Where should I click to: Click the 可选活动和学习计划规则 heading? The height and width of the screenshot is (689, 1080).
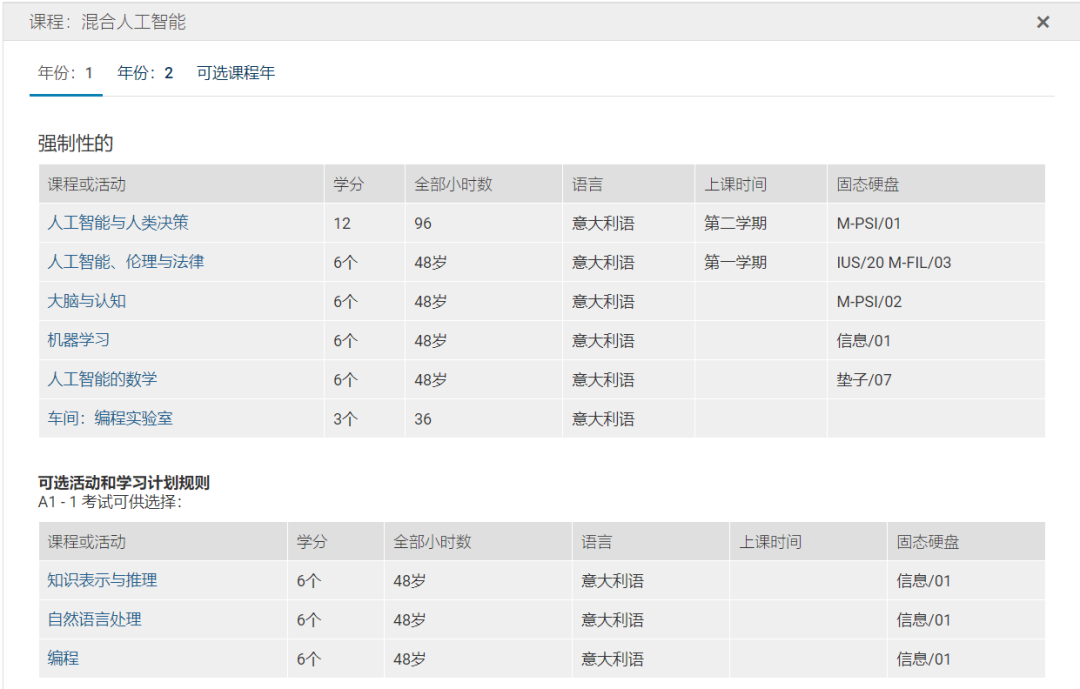[124, 482]
